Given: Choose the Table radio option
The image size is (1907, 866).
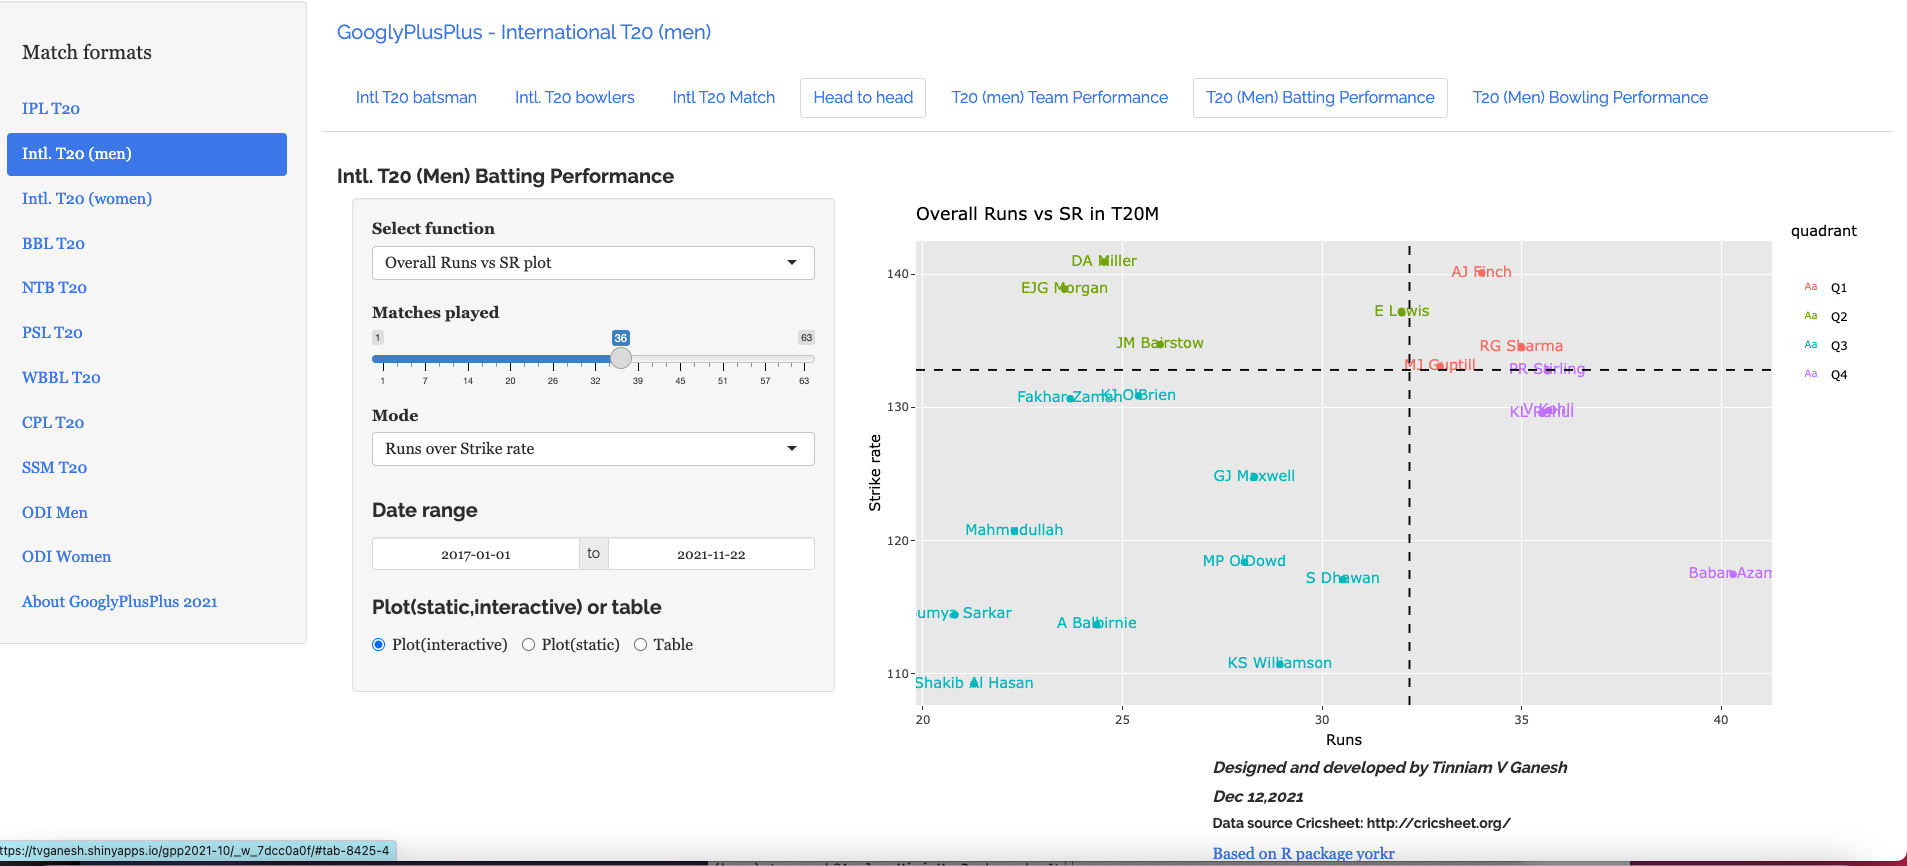Looking at the screenshot, I should tap(640, 645).
